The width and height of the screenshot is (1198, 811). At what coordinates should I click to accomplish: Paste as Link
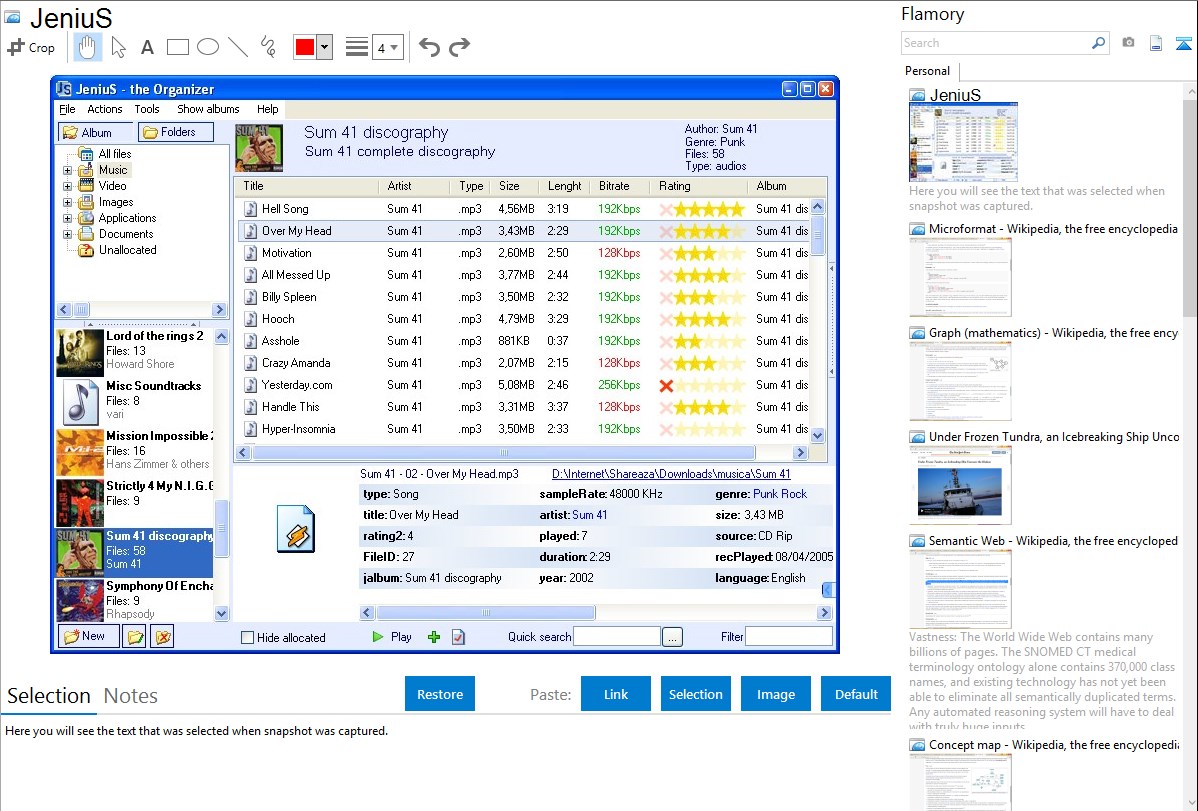pos(616,694)
